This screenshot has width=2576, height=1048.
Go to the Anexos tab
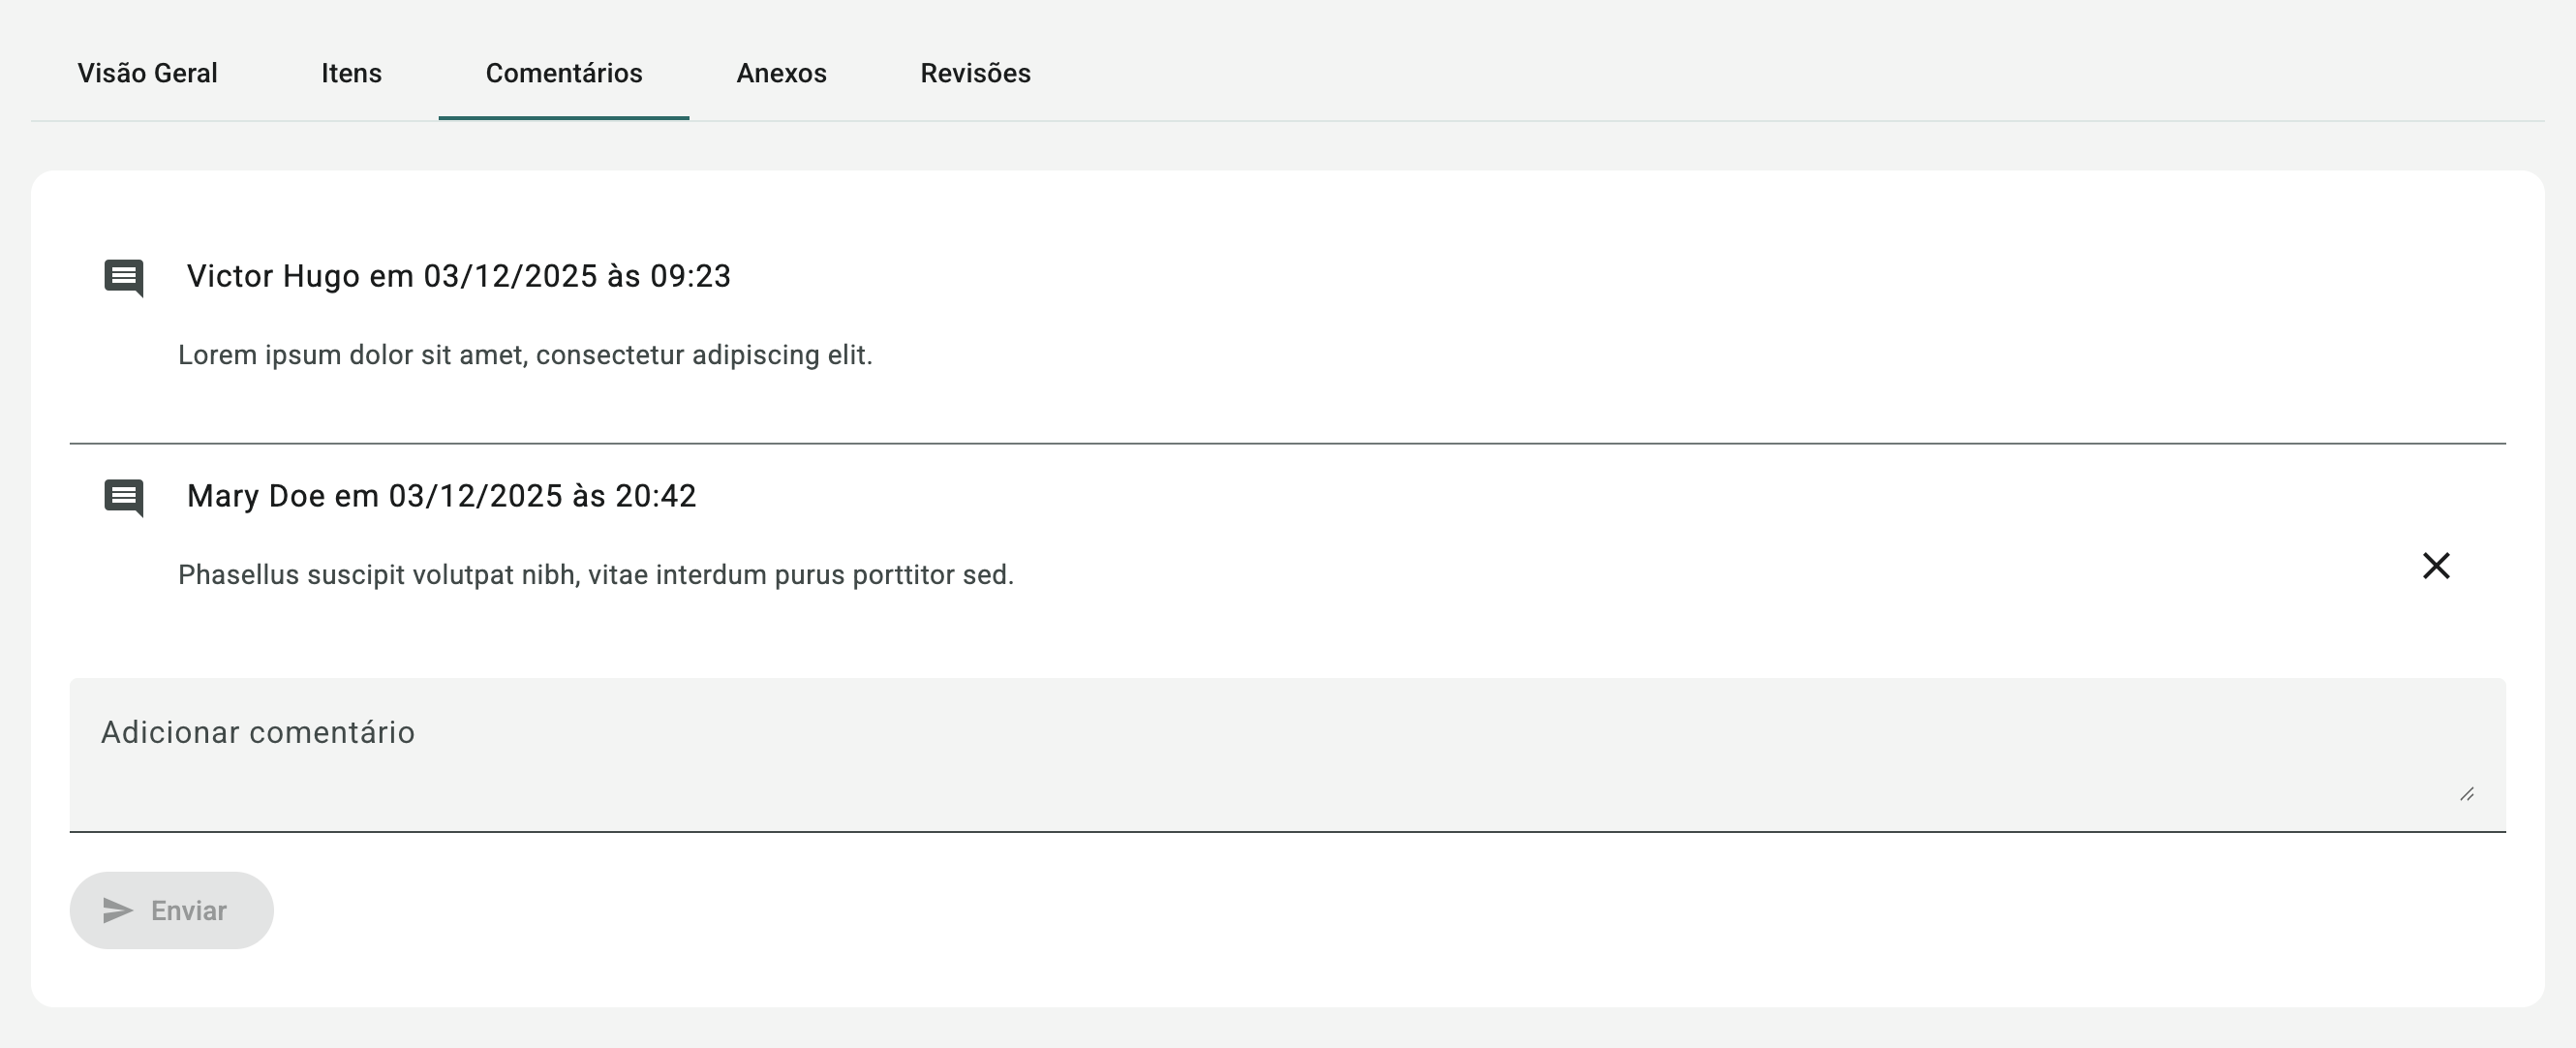tap(781, 73)
